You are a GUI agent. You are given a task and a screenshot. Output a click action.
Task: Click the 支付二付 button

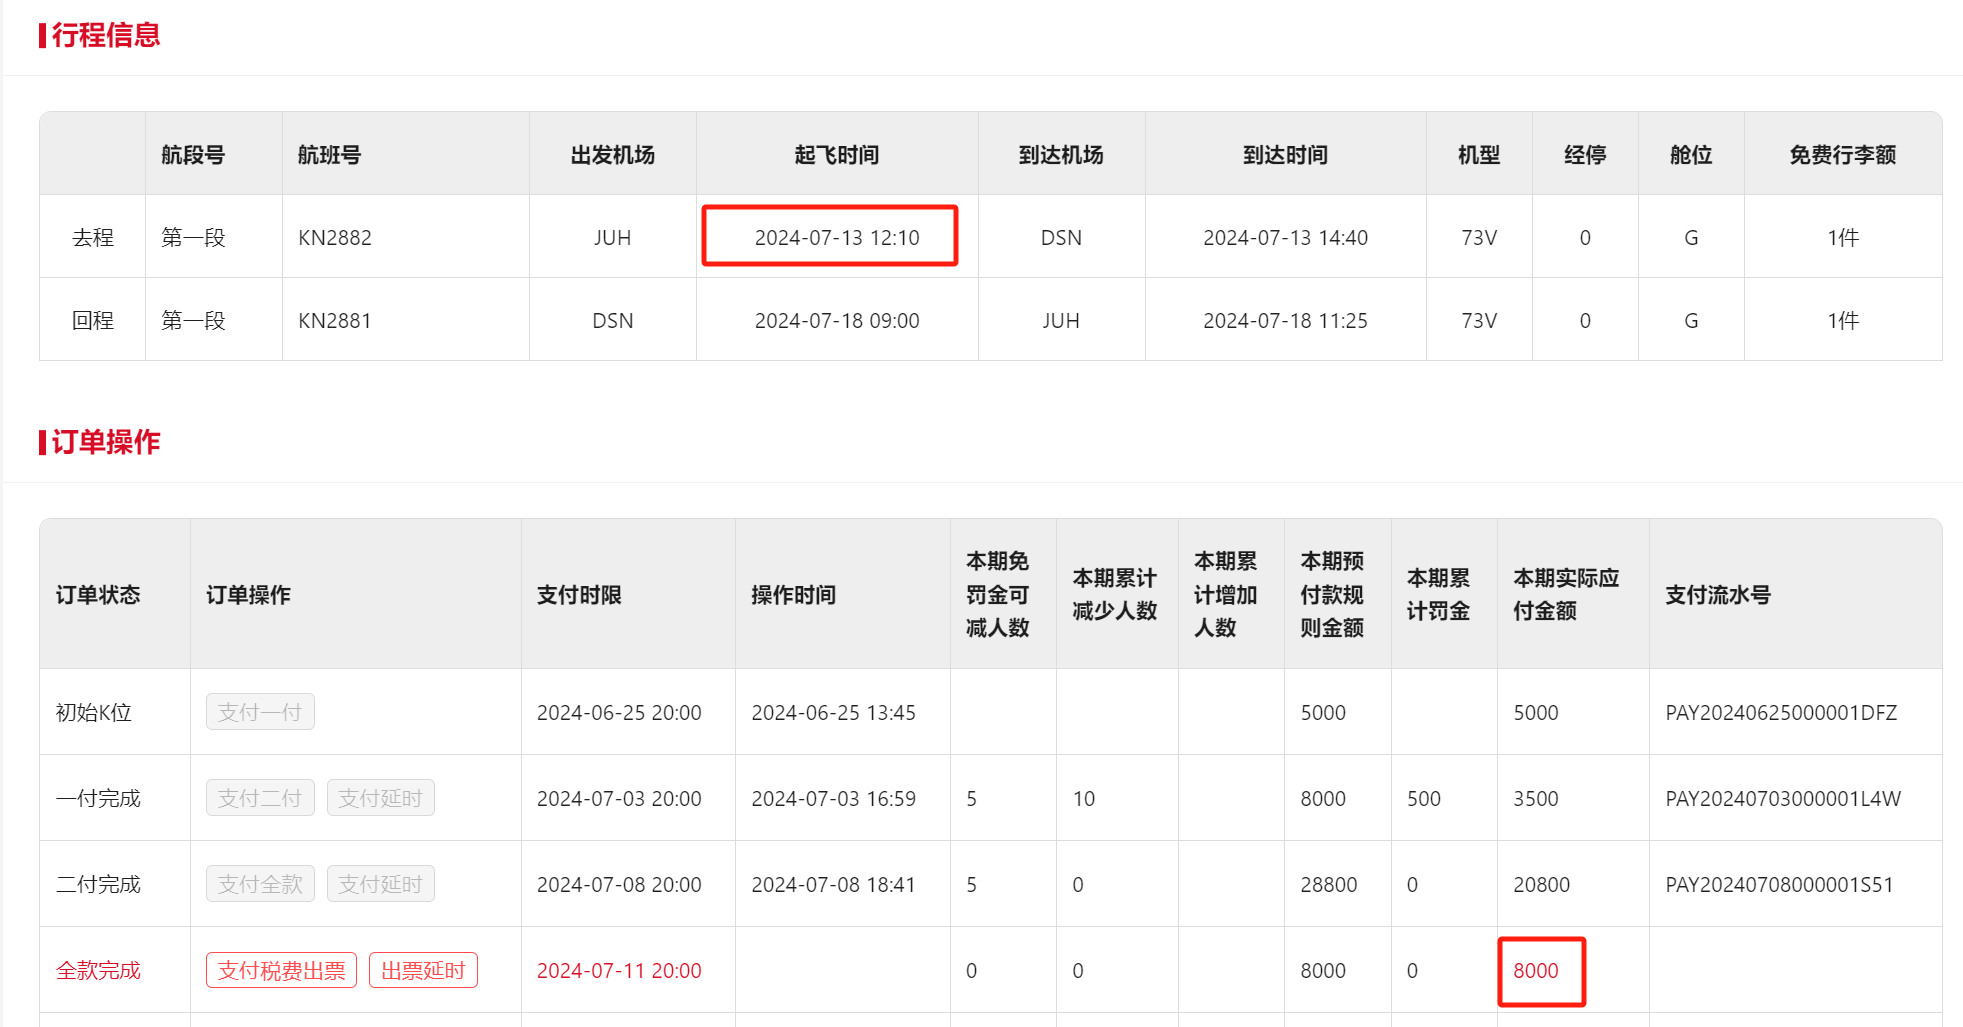point(260,798)
